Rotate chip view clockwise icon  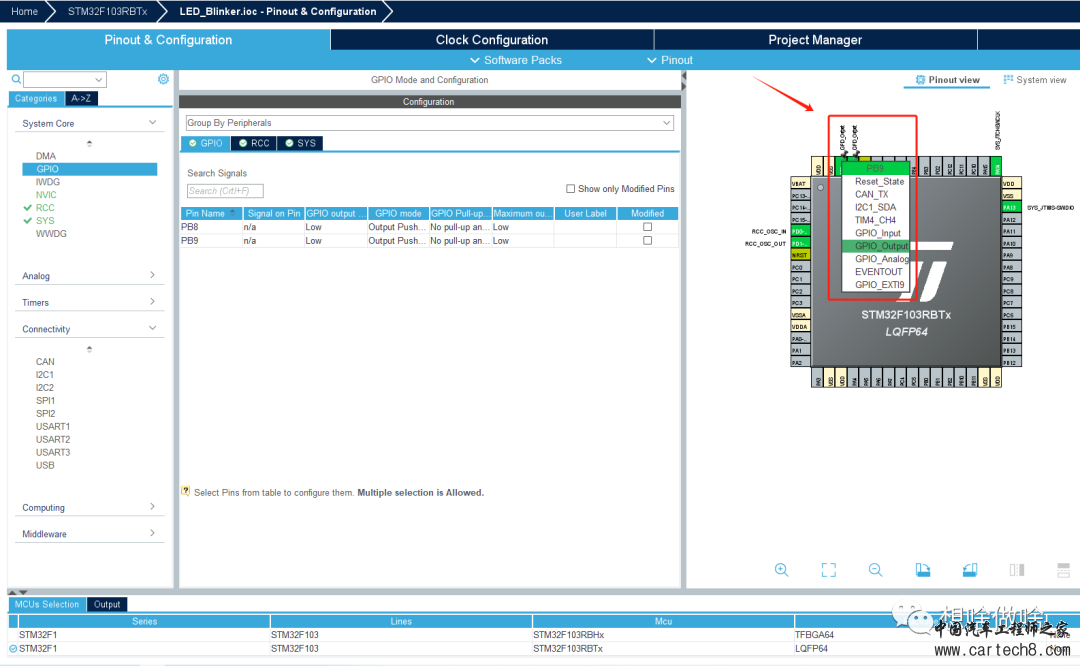923,570
